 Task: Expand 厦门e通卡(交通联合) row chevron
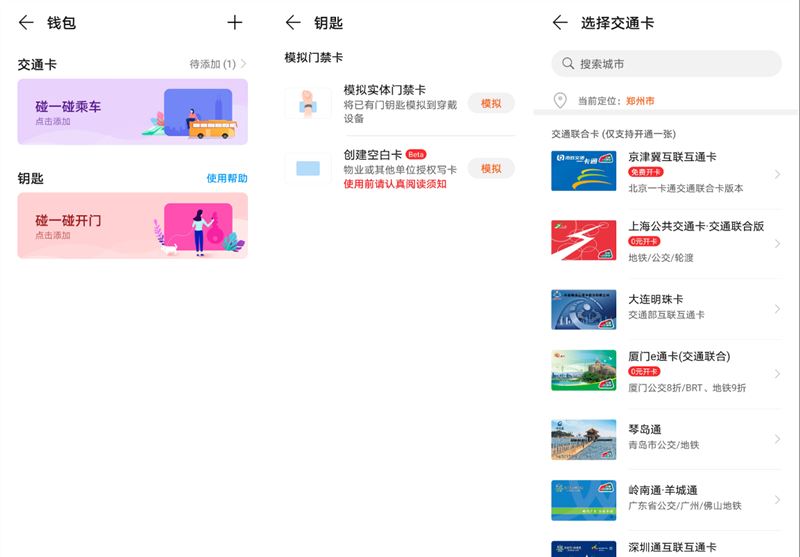click(777, 374)
